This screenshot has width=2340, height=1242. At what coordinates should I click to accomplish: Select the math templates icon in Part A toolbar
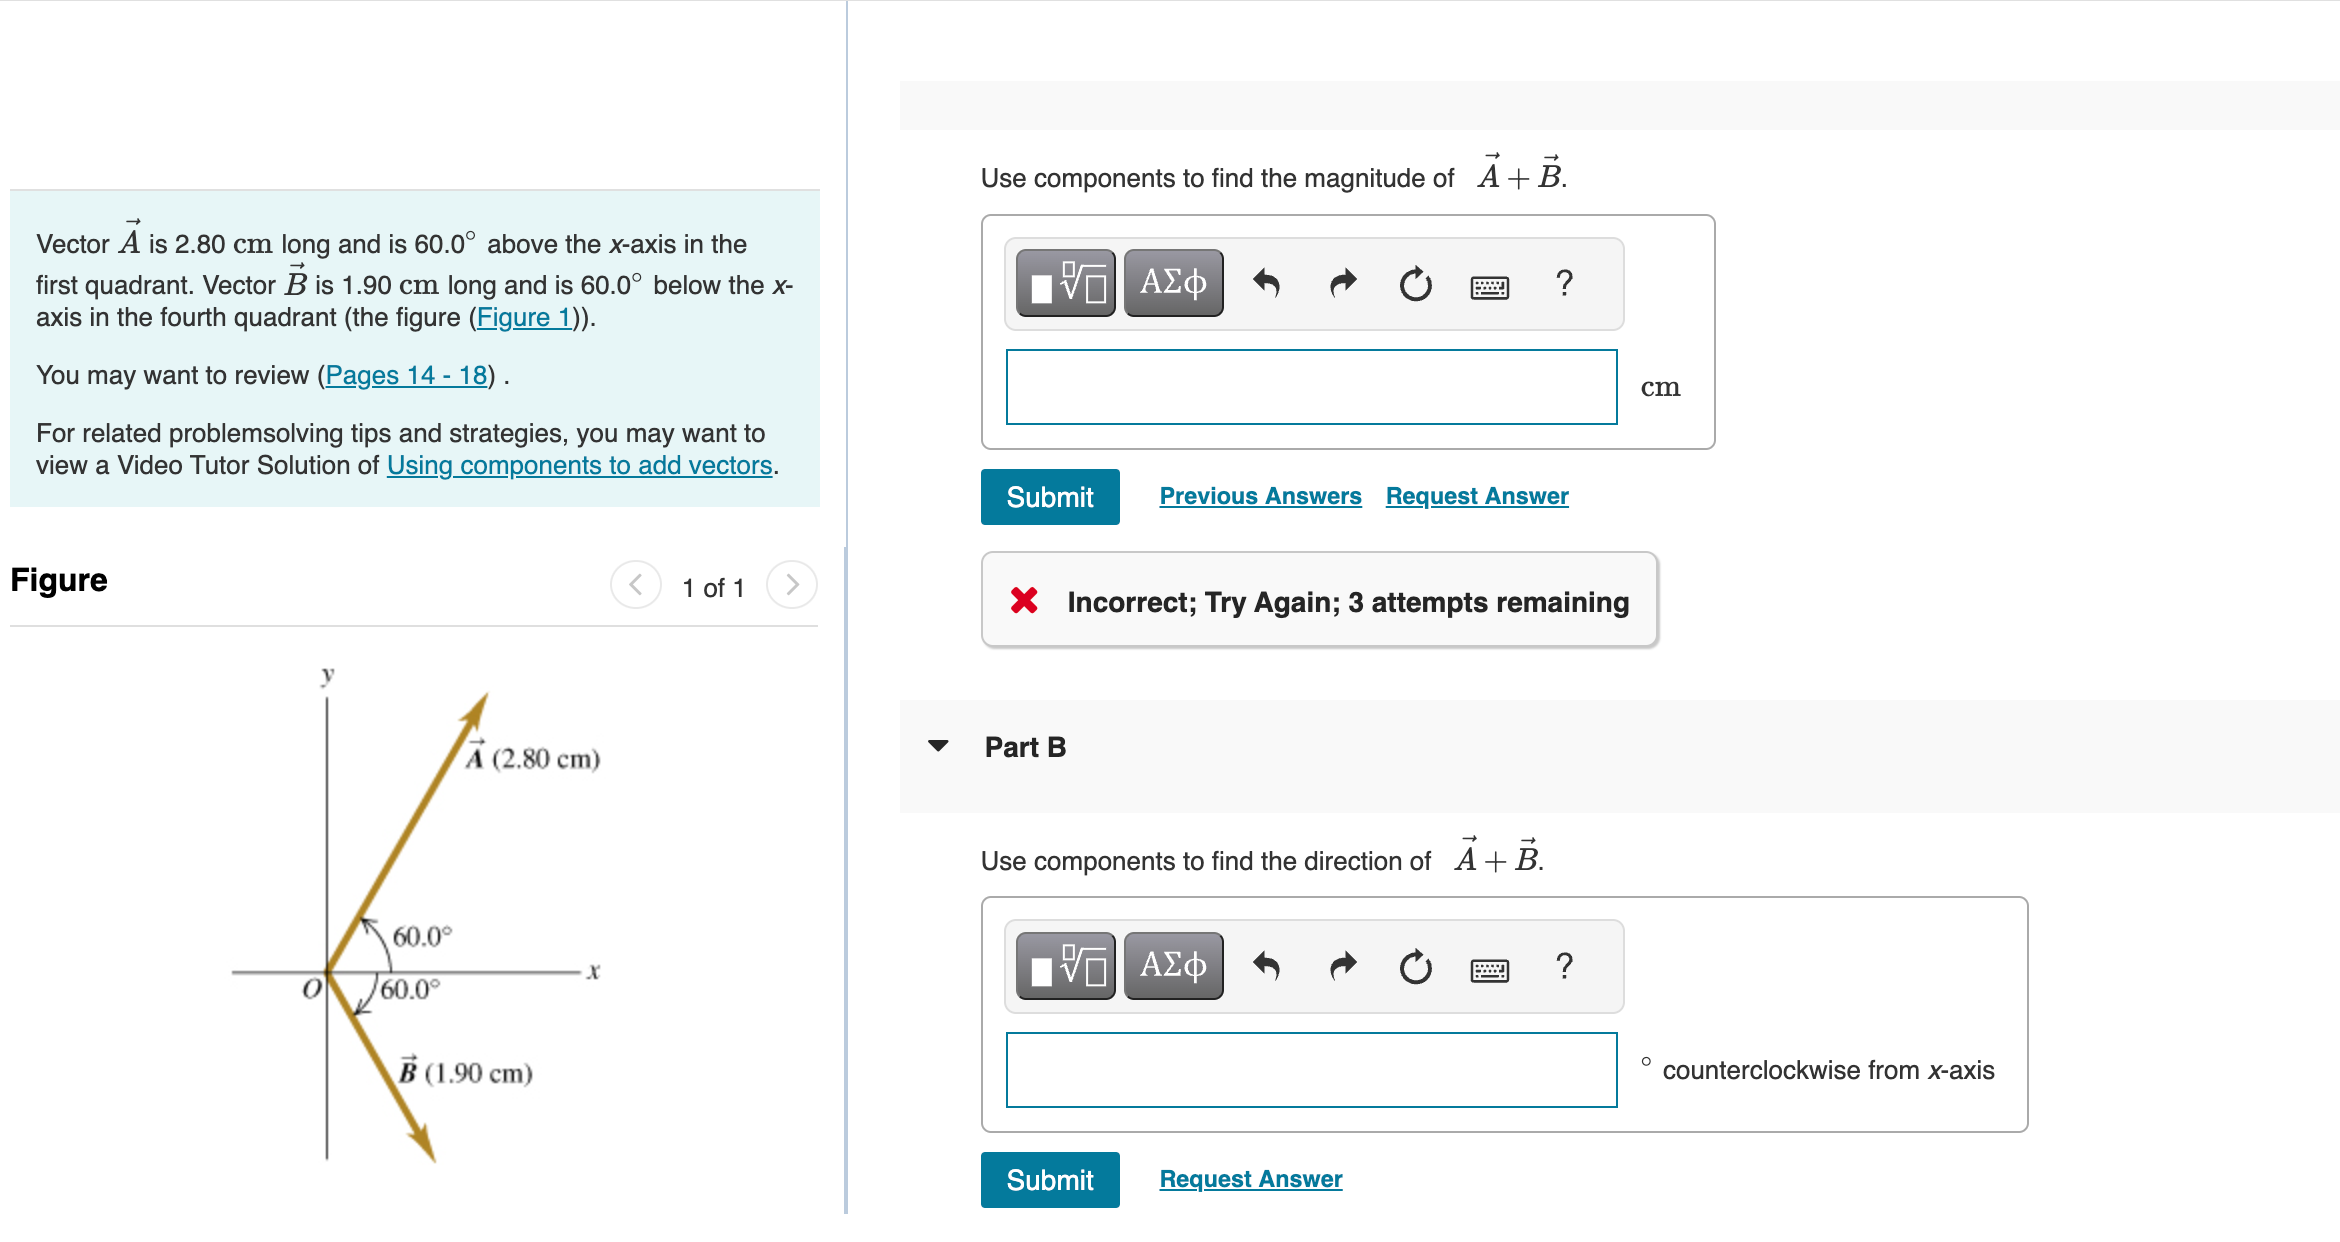coord(1064,283)
